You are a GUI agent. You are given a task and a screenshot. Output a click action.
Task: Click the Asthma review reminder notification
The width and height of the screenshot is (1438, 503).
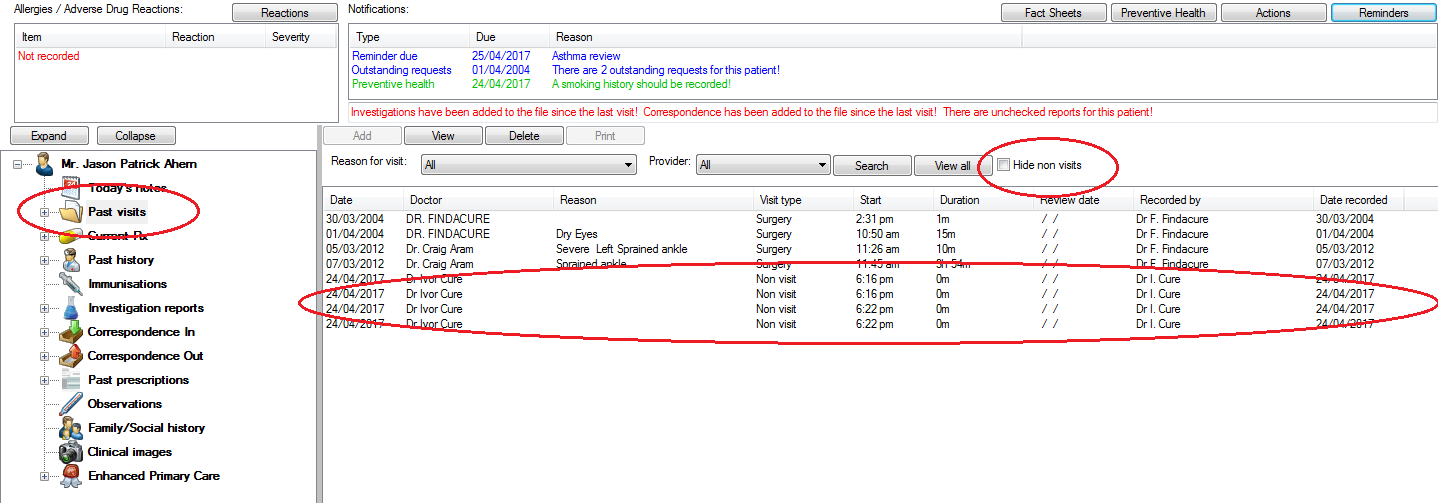coord(586,56)
